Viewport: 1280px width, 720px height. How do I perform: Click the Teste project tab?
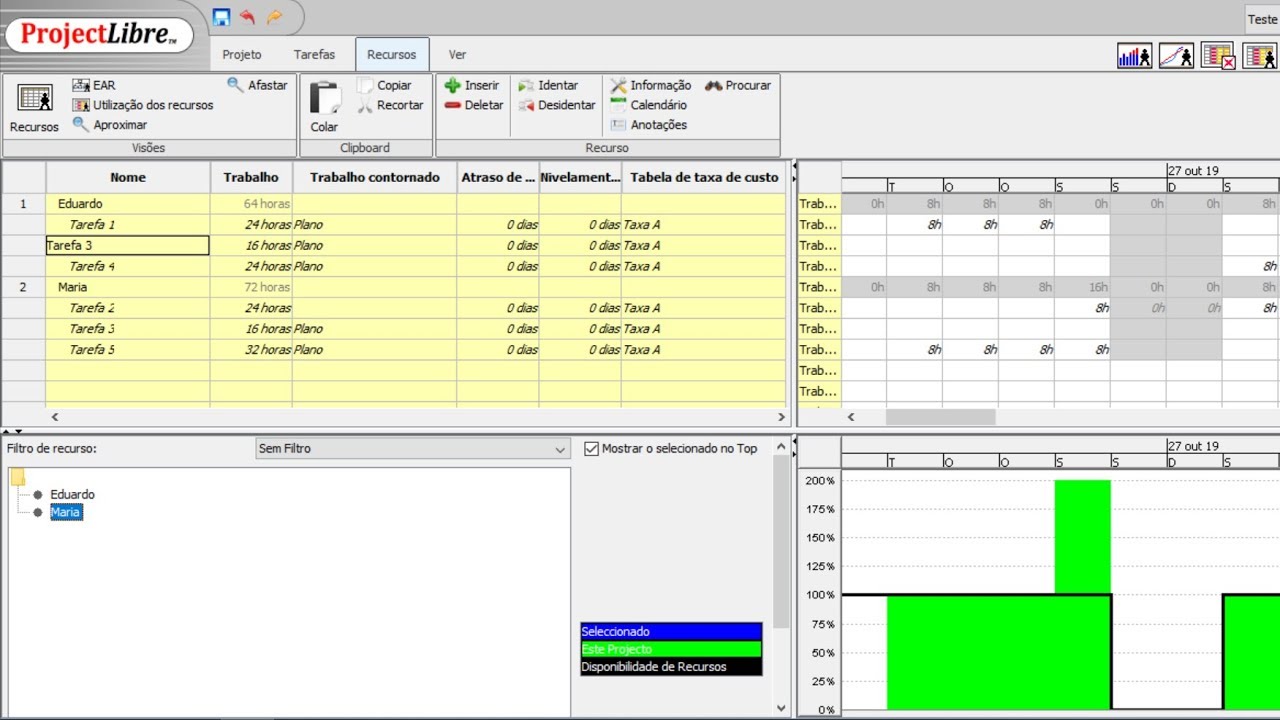coord(1262,19)
